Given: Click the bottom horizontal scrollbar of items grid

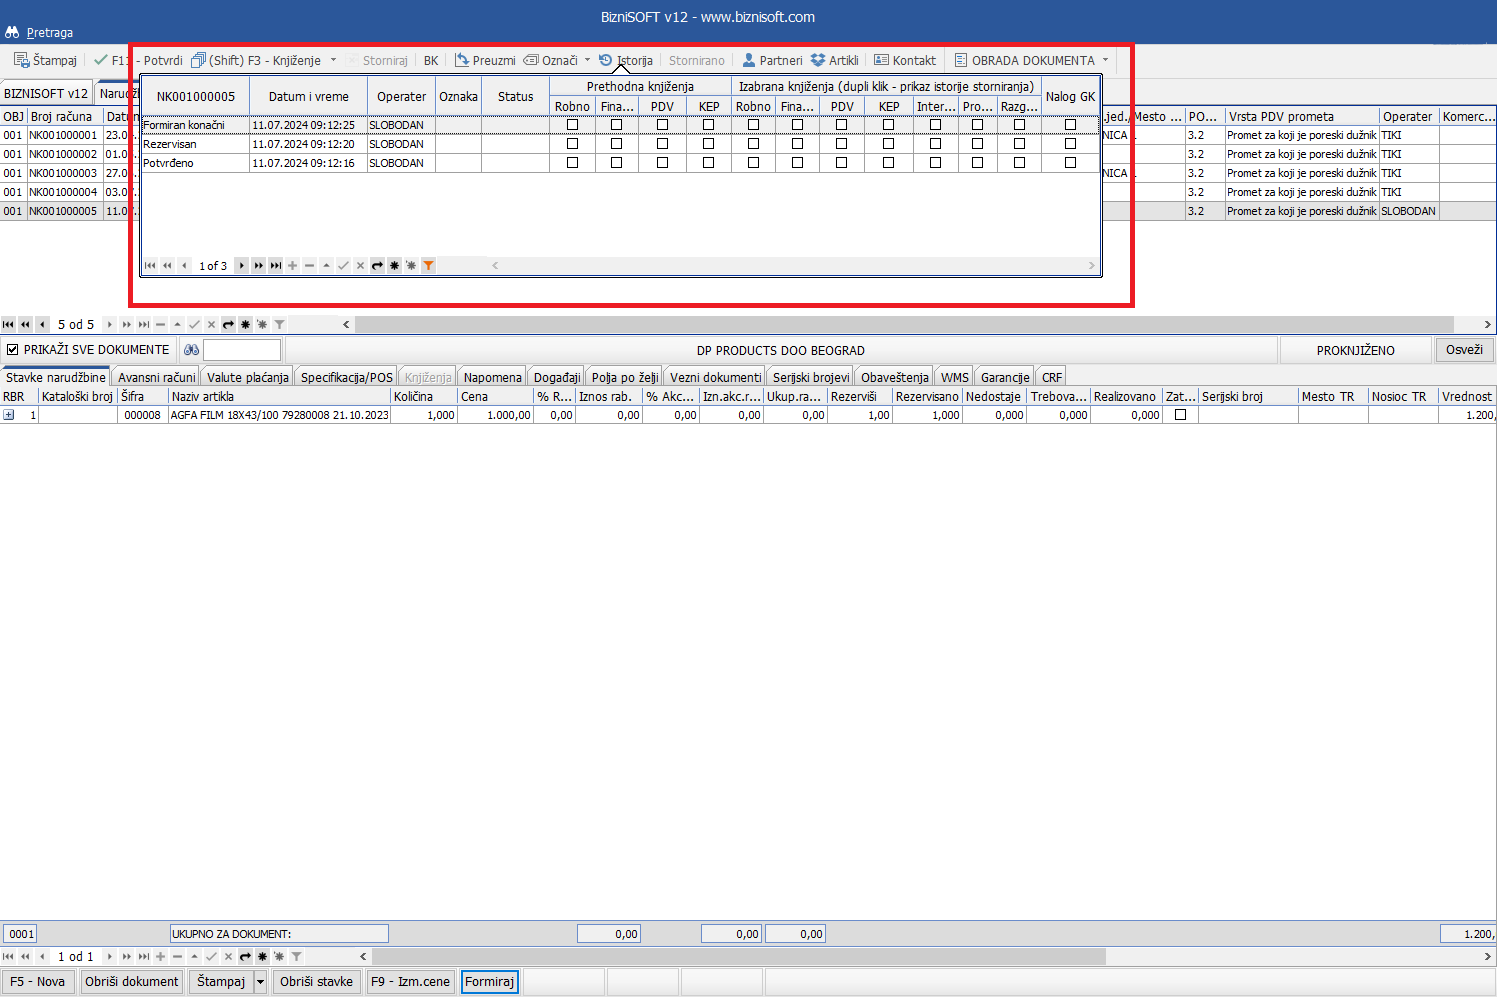Looking at the screenshot, I should 740,956.
